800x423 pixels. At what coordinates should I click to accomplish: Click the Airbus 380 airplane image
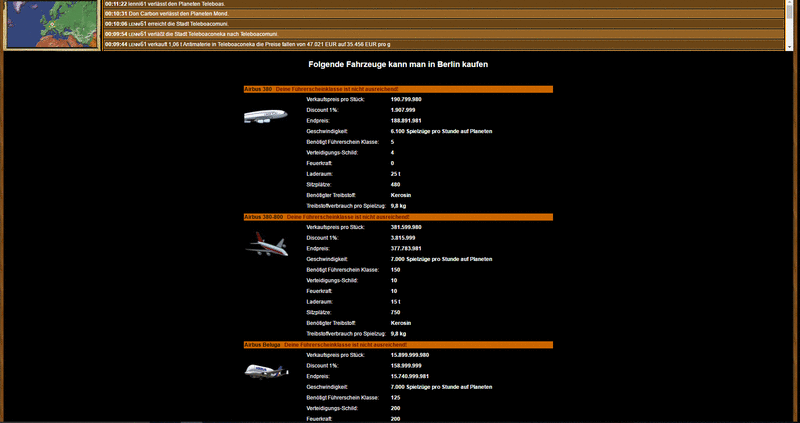pyautogui.click(x=266, y=116)
